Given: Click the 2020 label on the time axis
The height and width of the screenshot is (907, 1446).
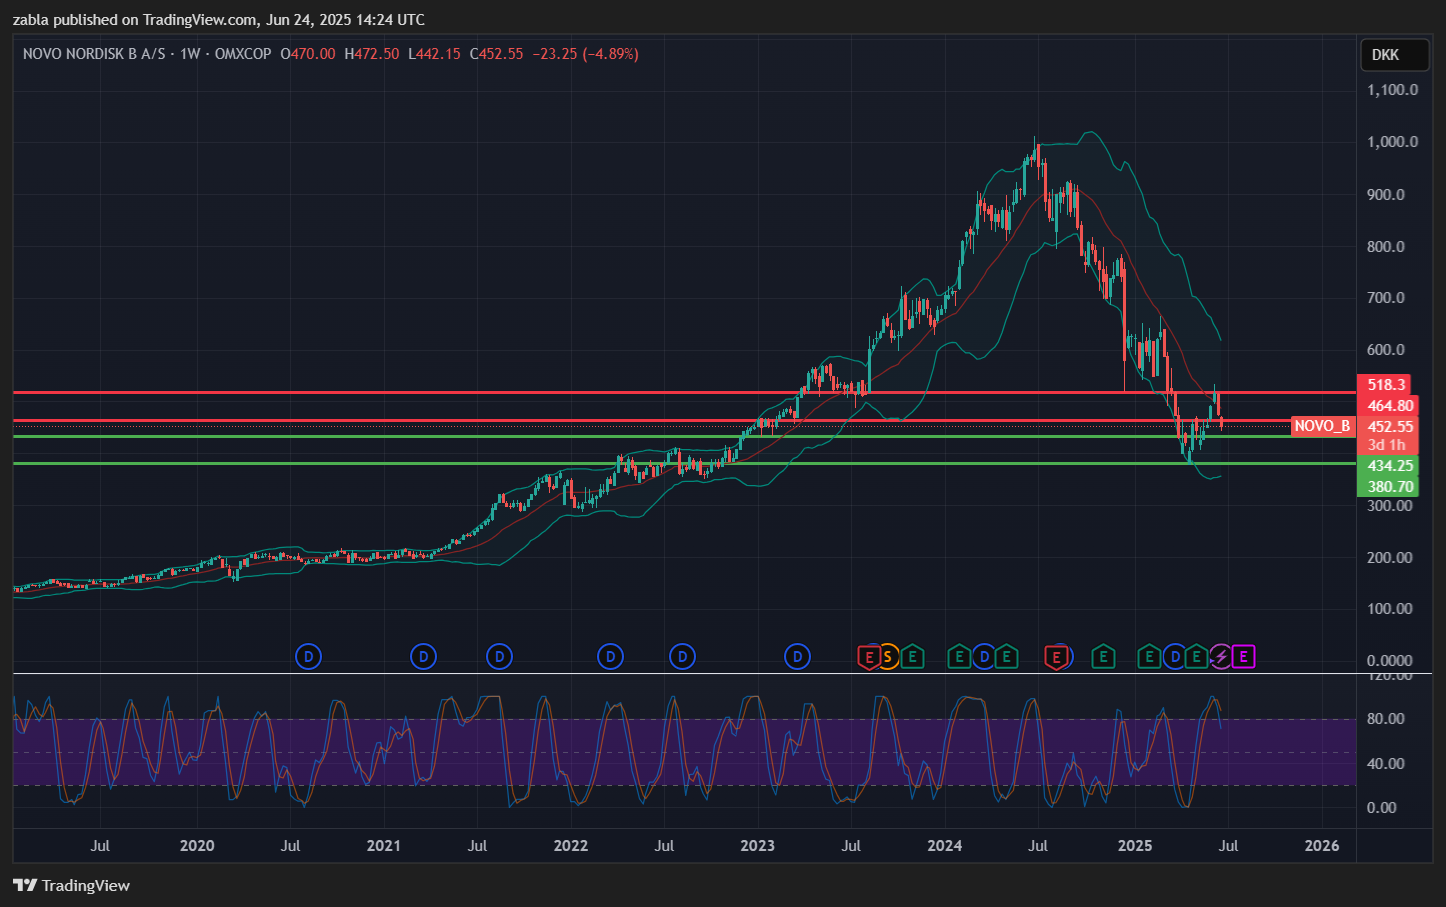Looking at the screenshot, I should [197, 846].
